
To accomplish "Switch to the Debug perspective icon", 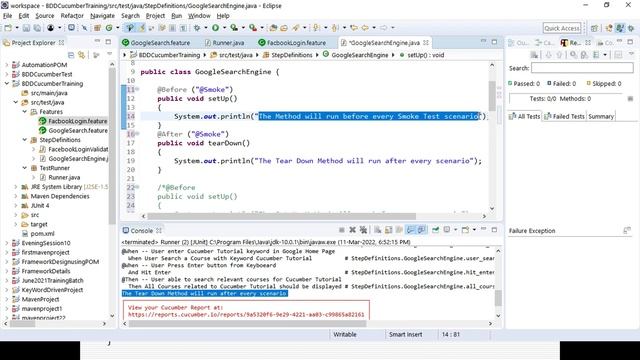I will tap(631, 28).
